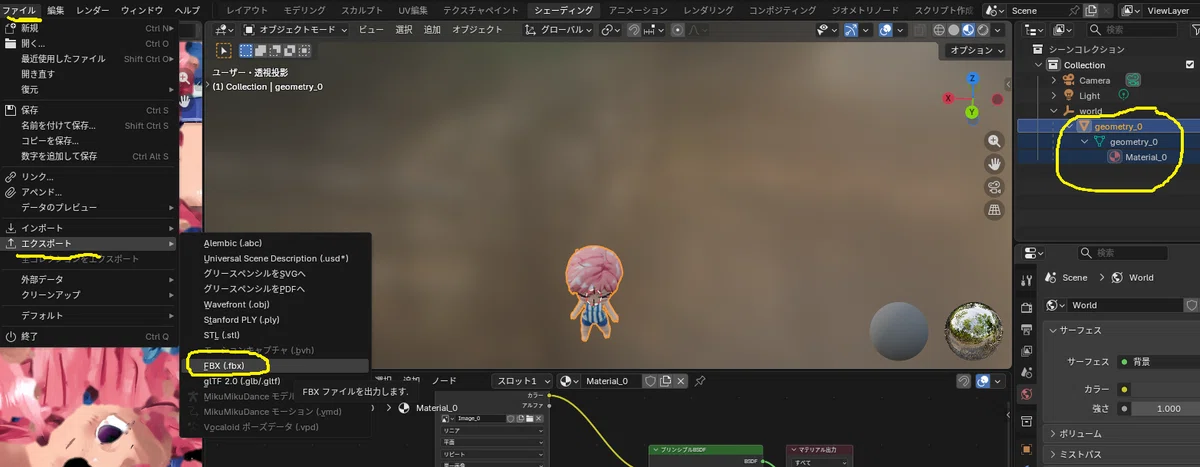Viewport: 1200px width, 467px height.
Task: Click the fake-user shield icon next to Material_0
Action: (649, 381)
